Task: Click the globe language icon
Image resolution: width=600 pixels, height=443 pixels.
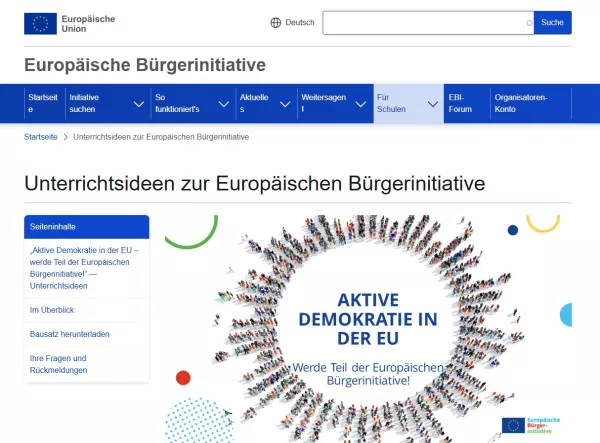Action: point(276,23)
